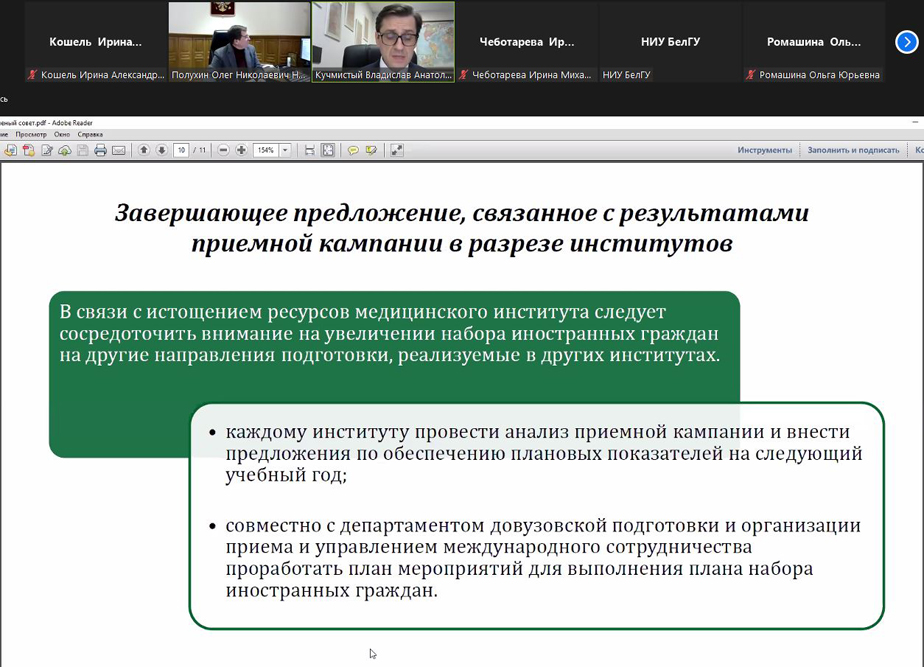Viewport: 924px width, 667px height.
Task: Open the Окно menu
Action: (x=62, y=134)
